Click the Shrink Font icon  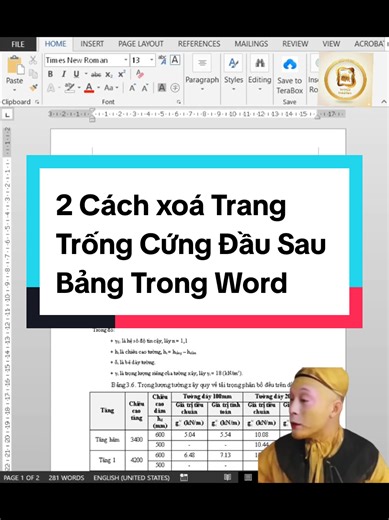pyautogui.click(x=145, y=88)
